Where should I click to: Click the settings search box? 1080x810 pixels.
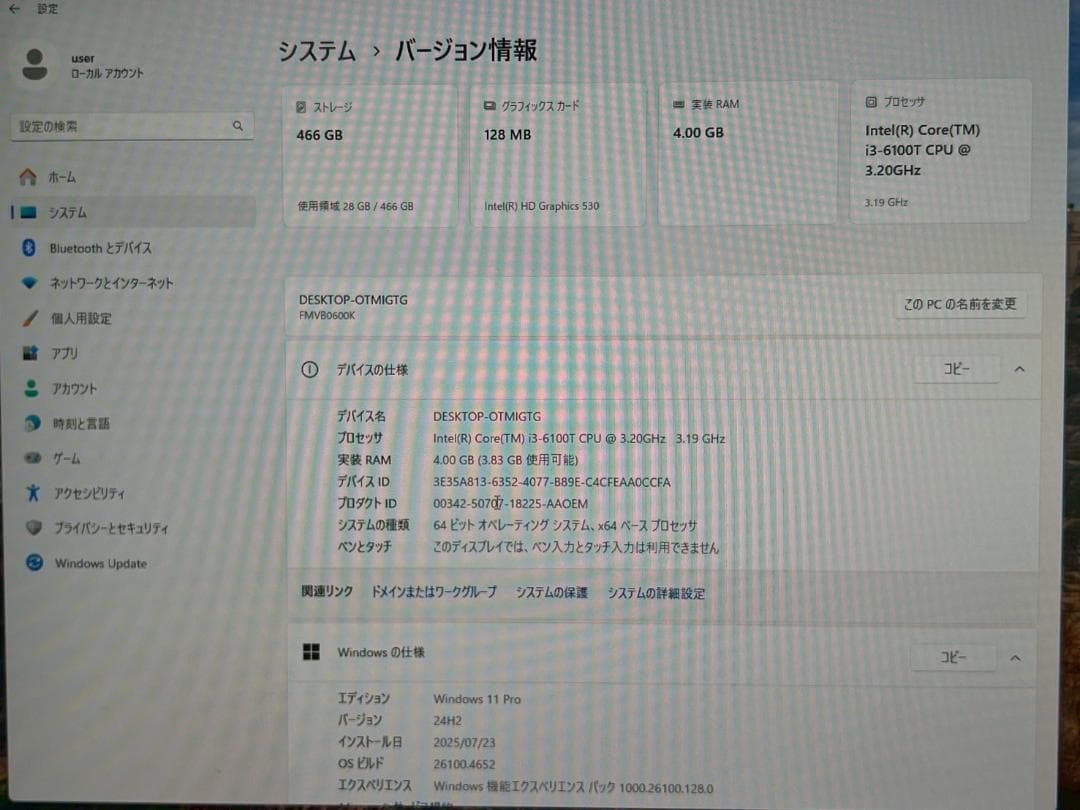tap(130, 126)
